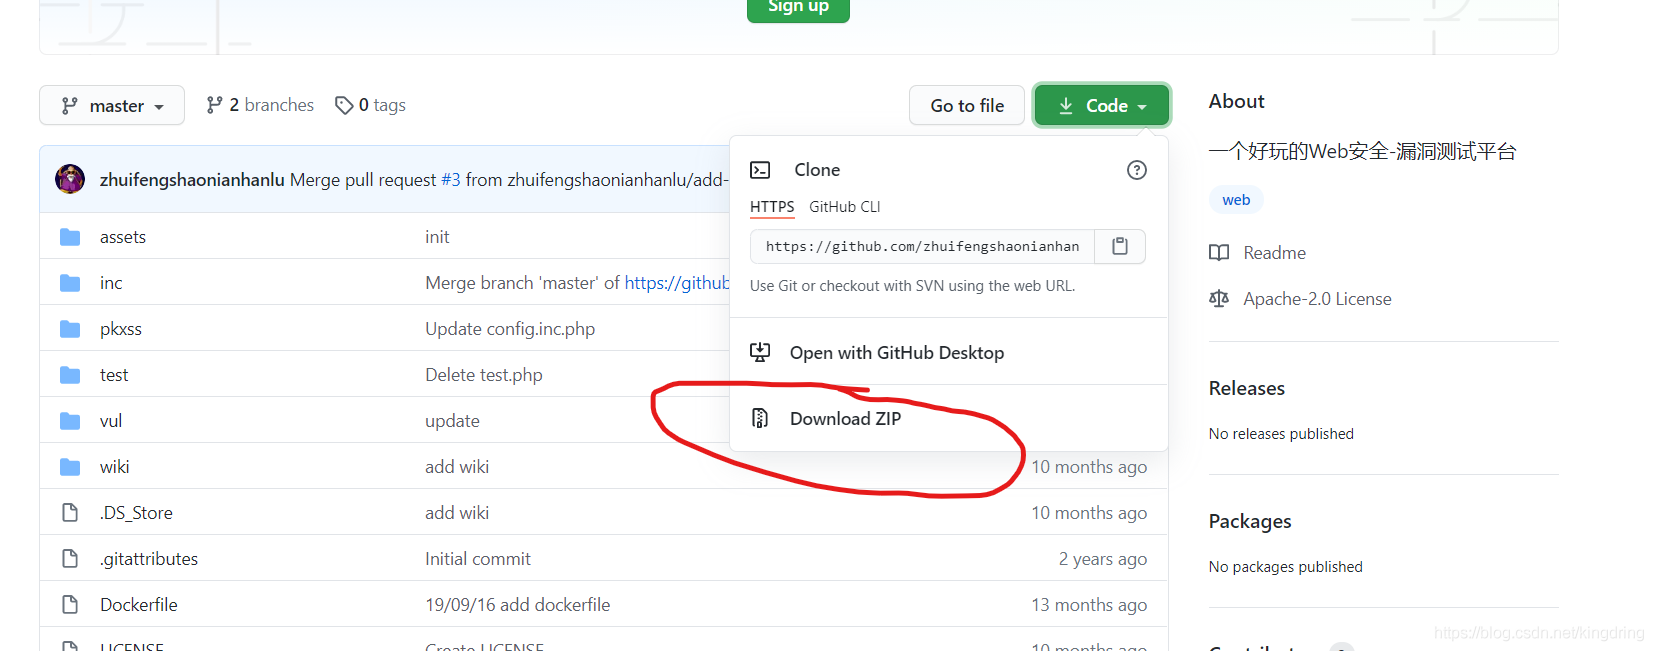The image size is (1653, 651).
Task: Open the Dockerfile file
Action: click(139, 605)
